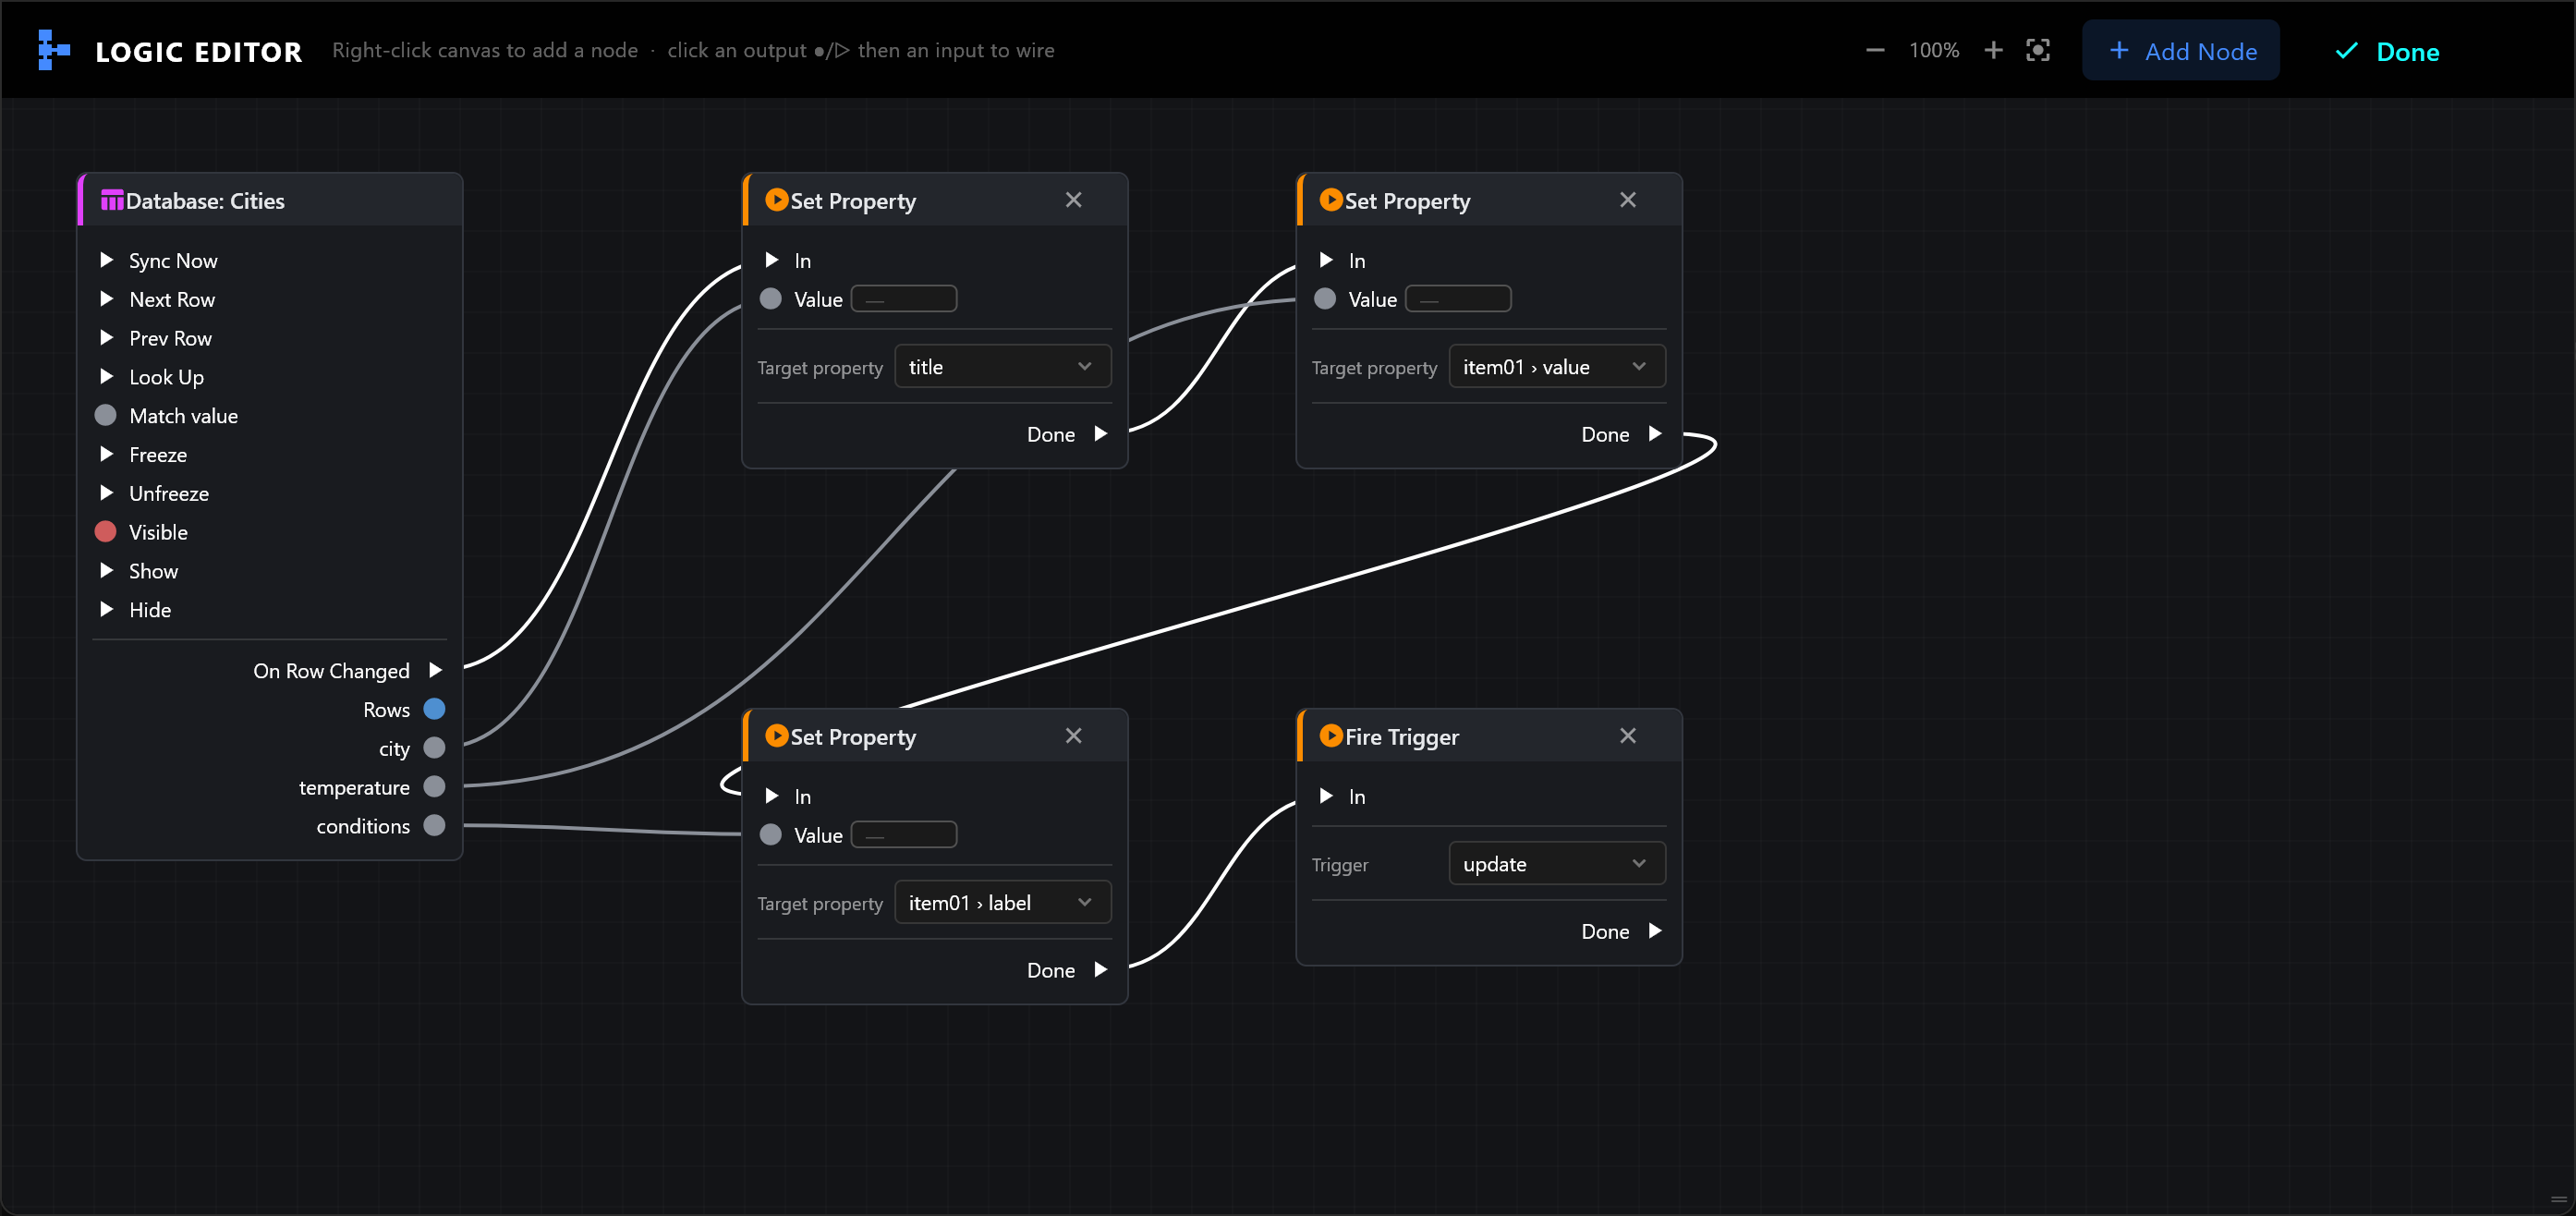Click Done output arrow of item01 › label node
The height and width of the screenshot is (1216, 2576).
tap(1101, 970)
